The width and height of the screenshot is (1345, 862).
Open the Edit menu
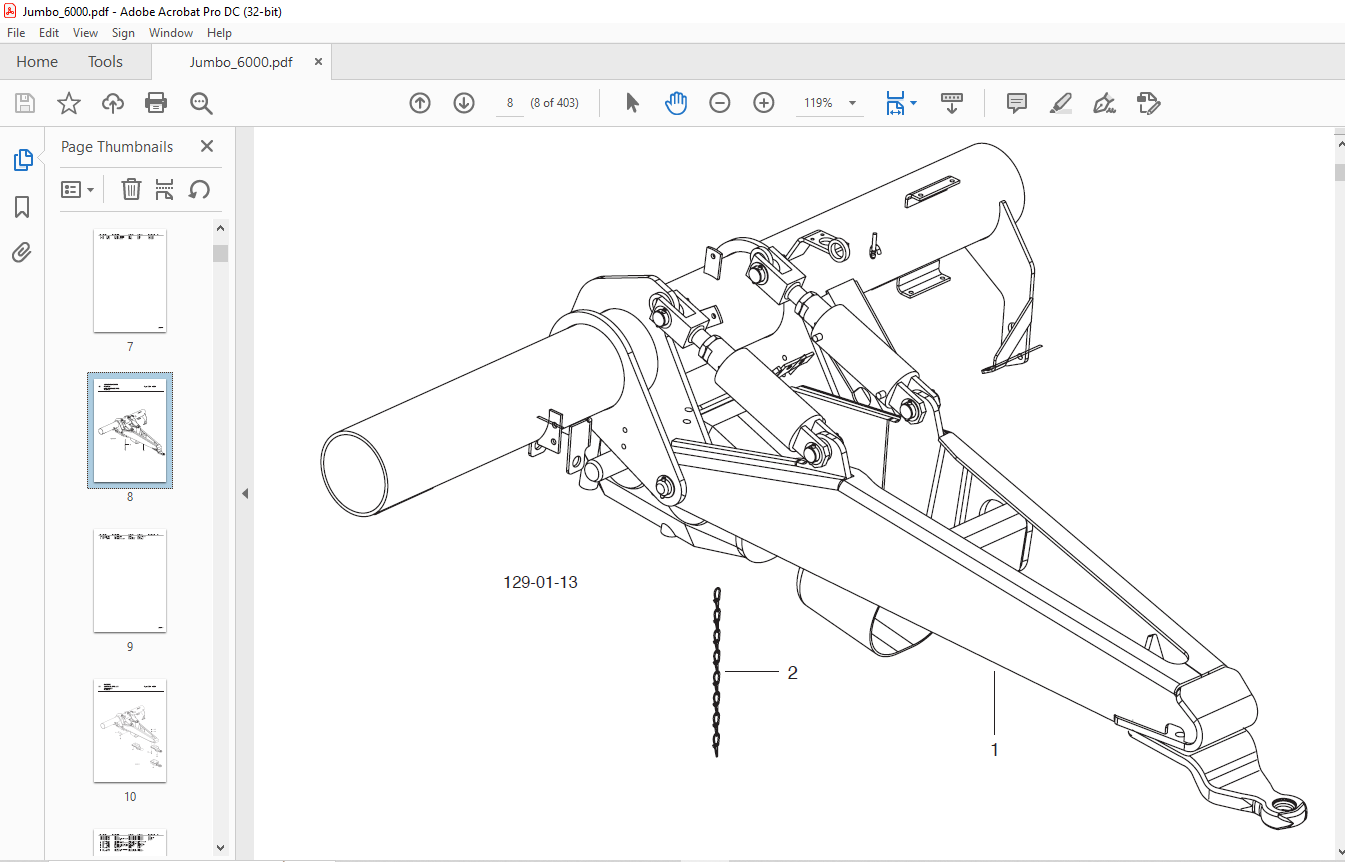tap(49, 33)
